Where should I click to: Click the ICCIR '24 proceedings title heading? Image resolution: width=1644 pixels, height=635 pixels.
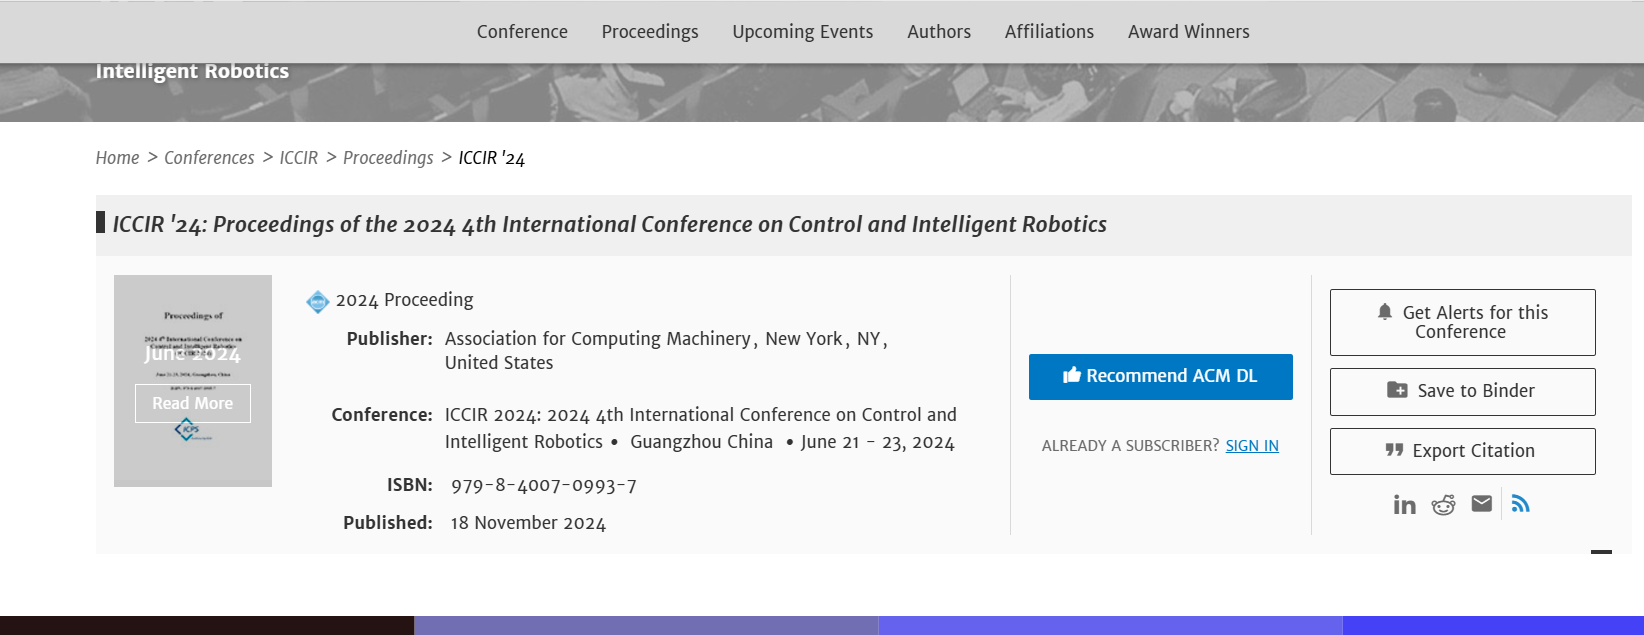[610, 225]
